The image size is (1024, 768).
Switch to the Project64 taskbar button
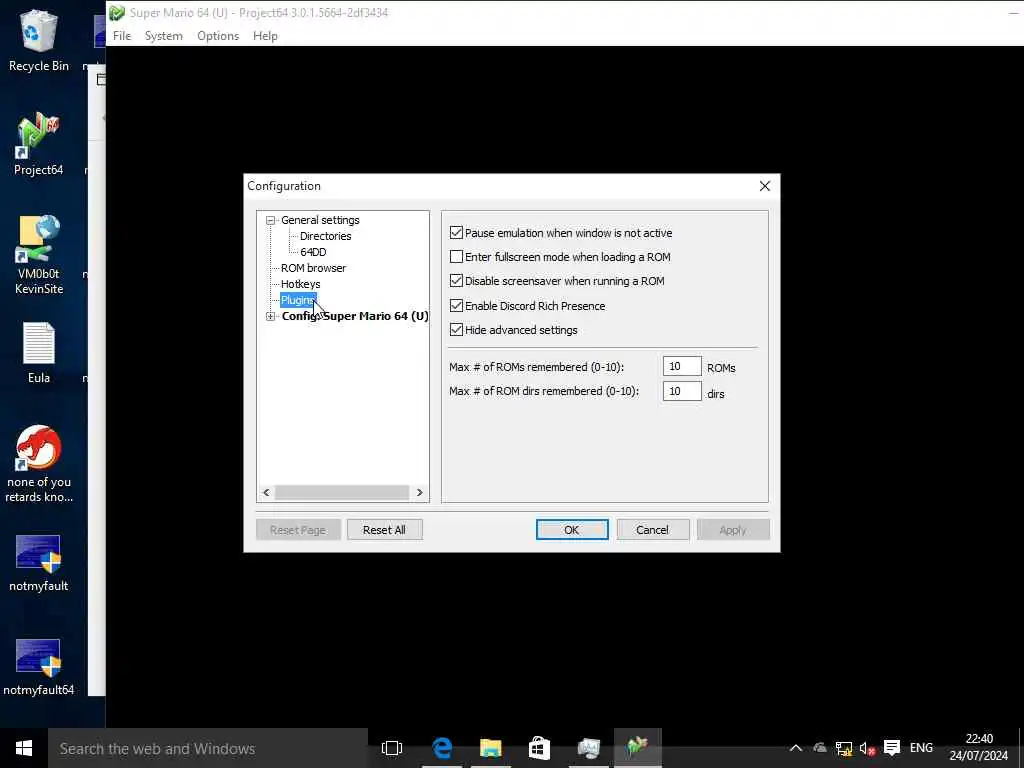(x=637, y=748)
